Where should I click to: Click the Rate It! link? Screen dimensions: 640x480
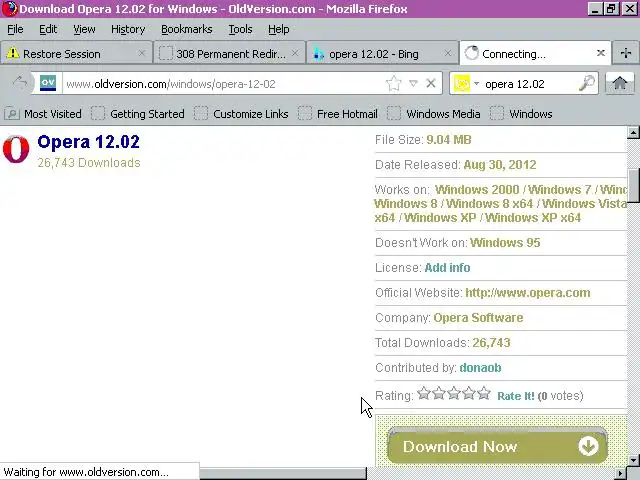point(516,396)
